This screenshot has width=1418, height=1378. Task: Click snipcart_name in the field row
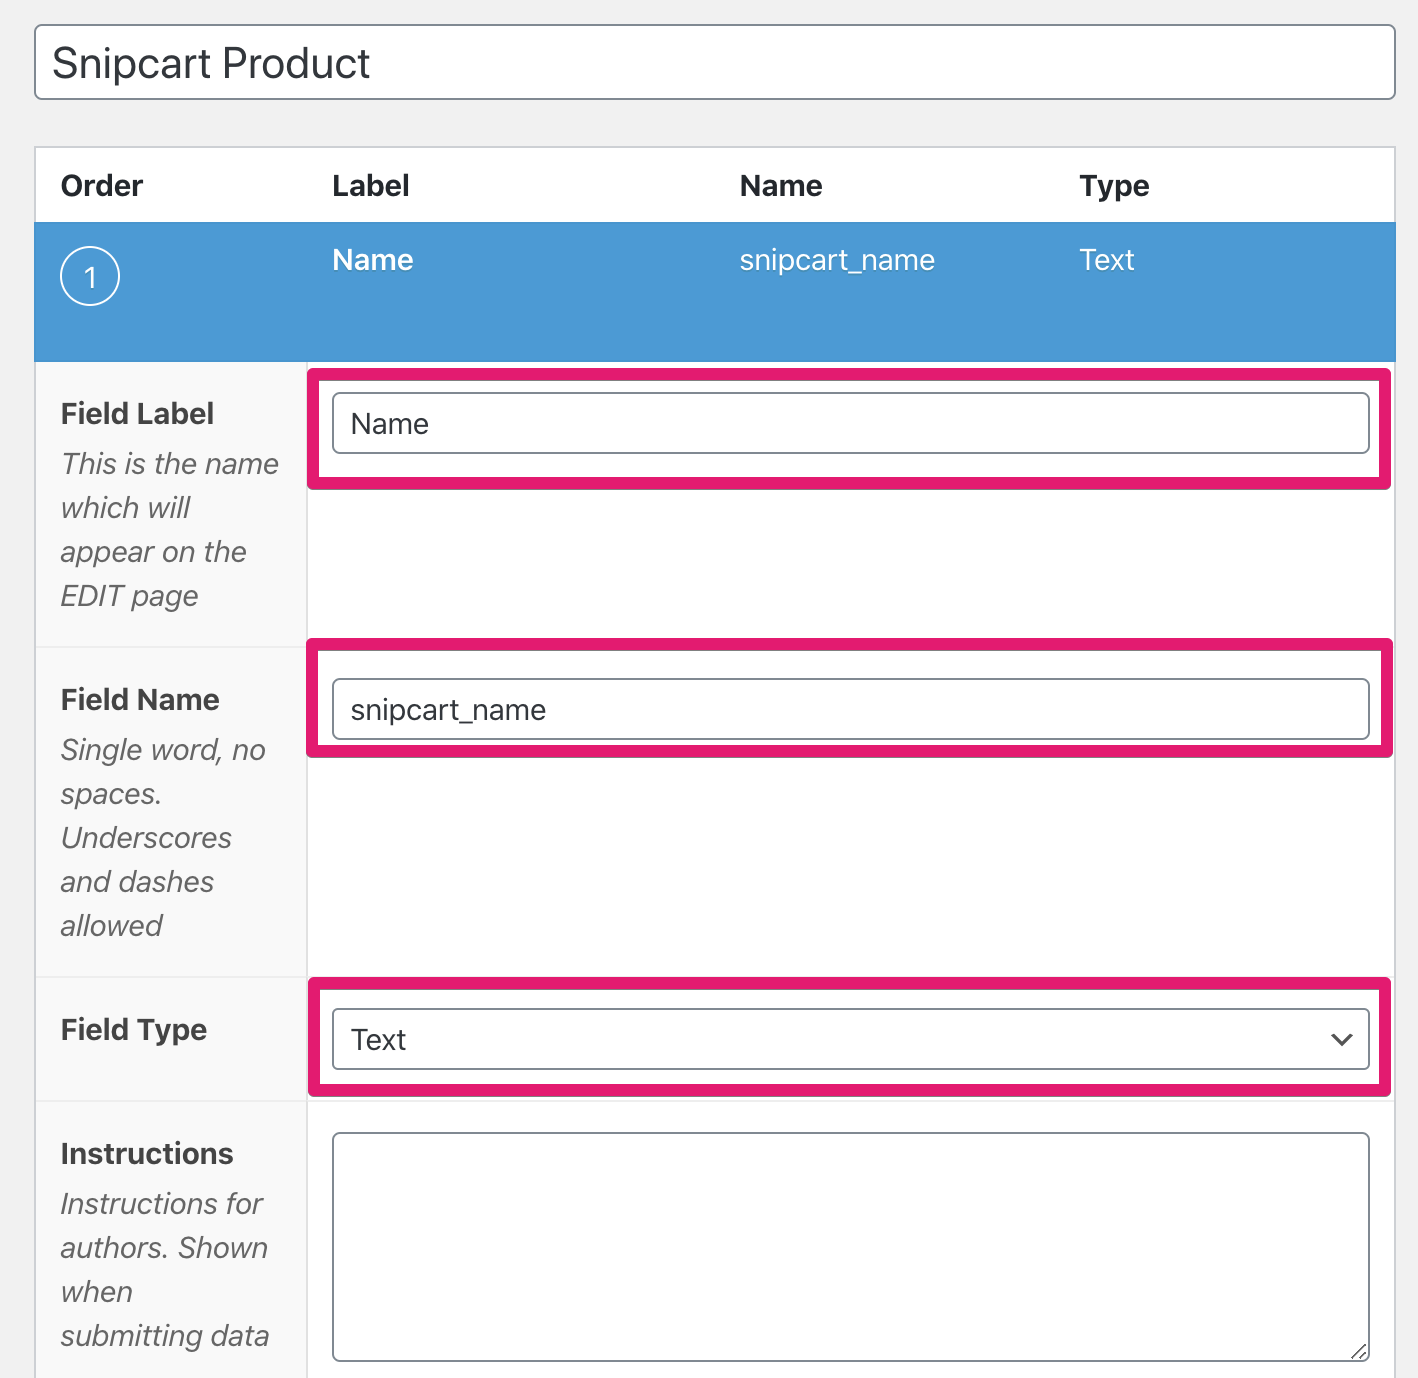point(837,260)
